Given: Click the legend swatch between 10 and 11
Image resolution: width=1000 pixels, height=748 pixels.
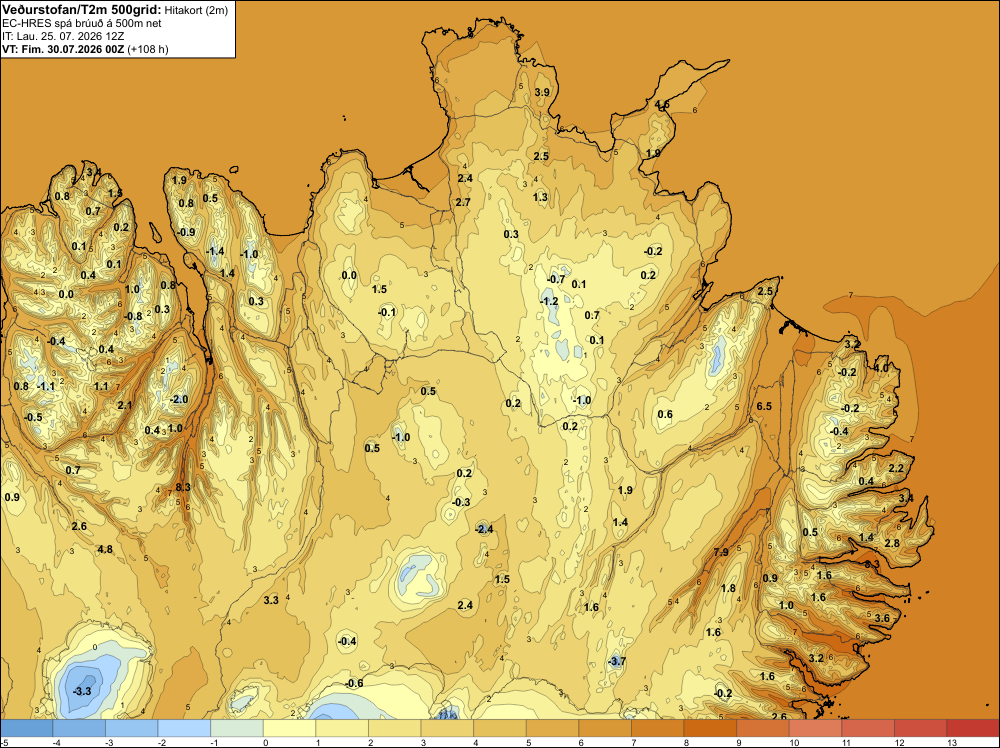Looking at the screenshot, I should point(816,728).
